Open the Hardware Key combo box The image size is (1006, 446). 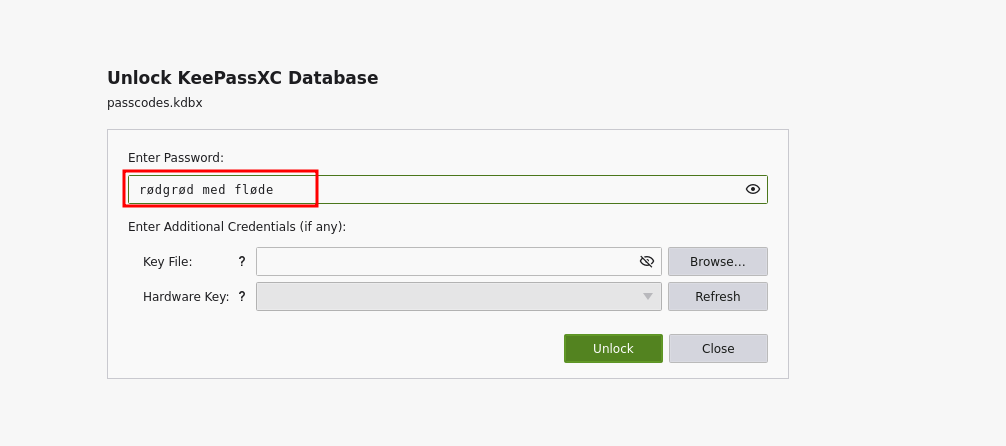click(x=450, y=297)
